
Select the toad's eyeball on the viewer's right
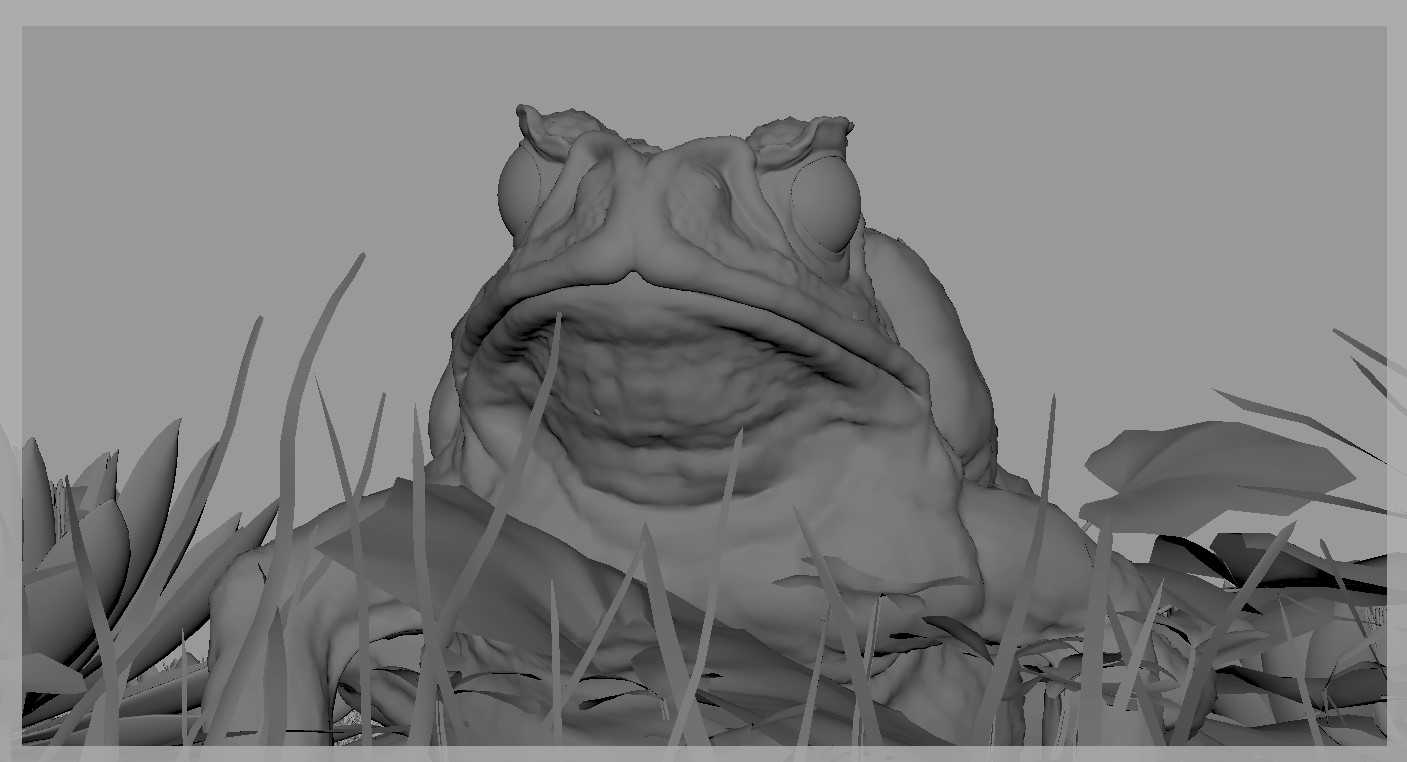pos(827,205)
